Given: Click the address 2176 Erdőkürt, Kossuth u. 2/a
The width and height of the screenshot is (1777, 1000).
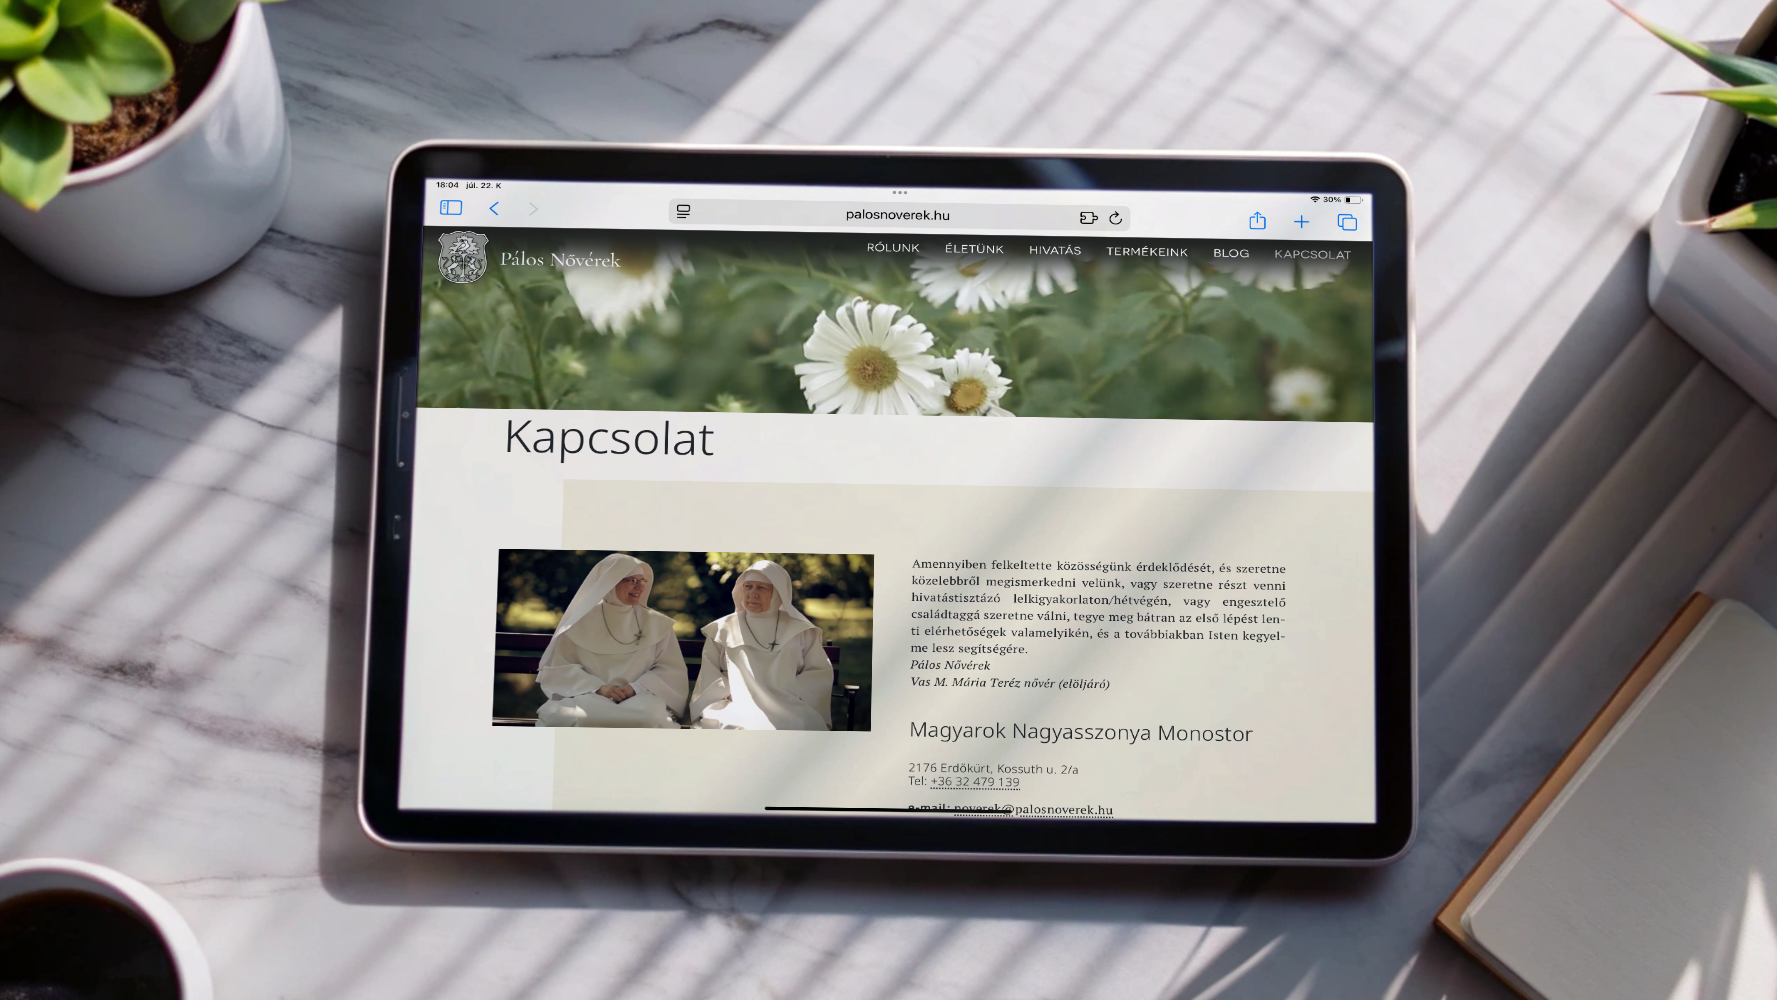Looking at the screenshot, I should [x=993, y=768].
